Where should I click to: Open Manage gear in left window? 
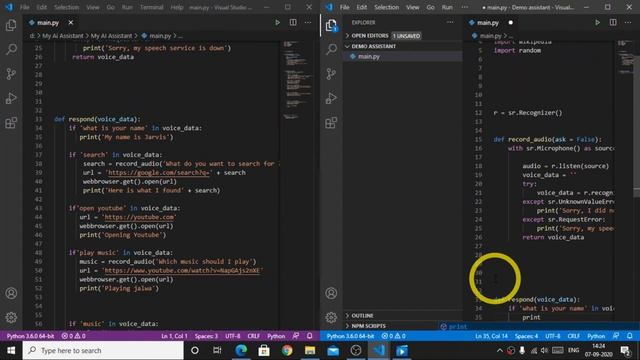pos(11,317)
